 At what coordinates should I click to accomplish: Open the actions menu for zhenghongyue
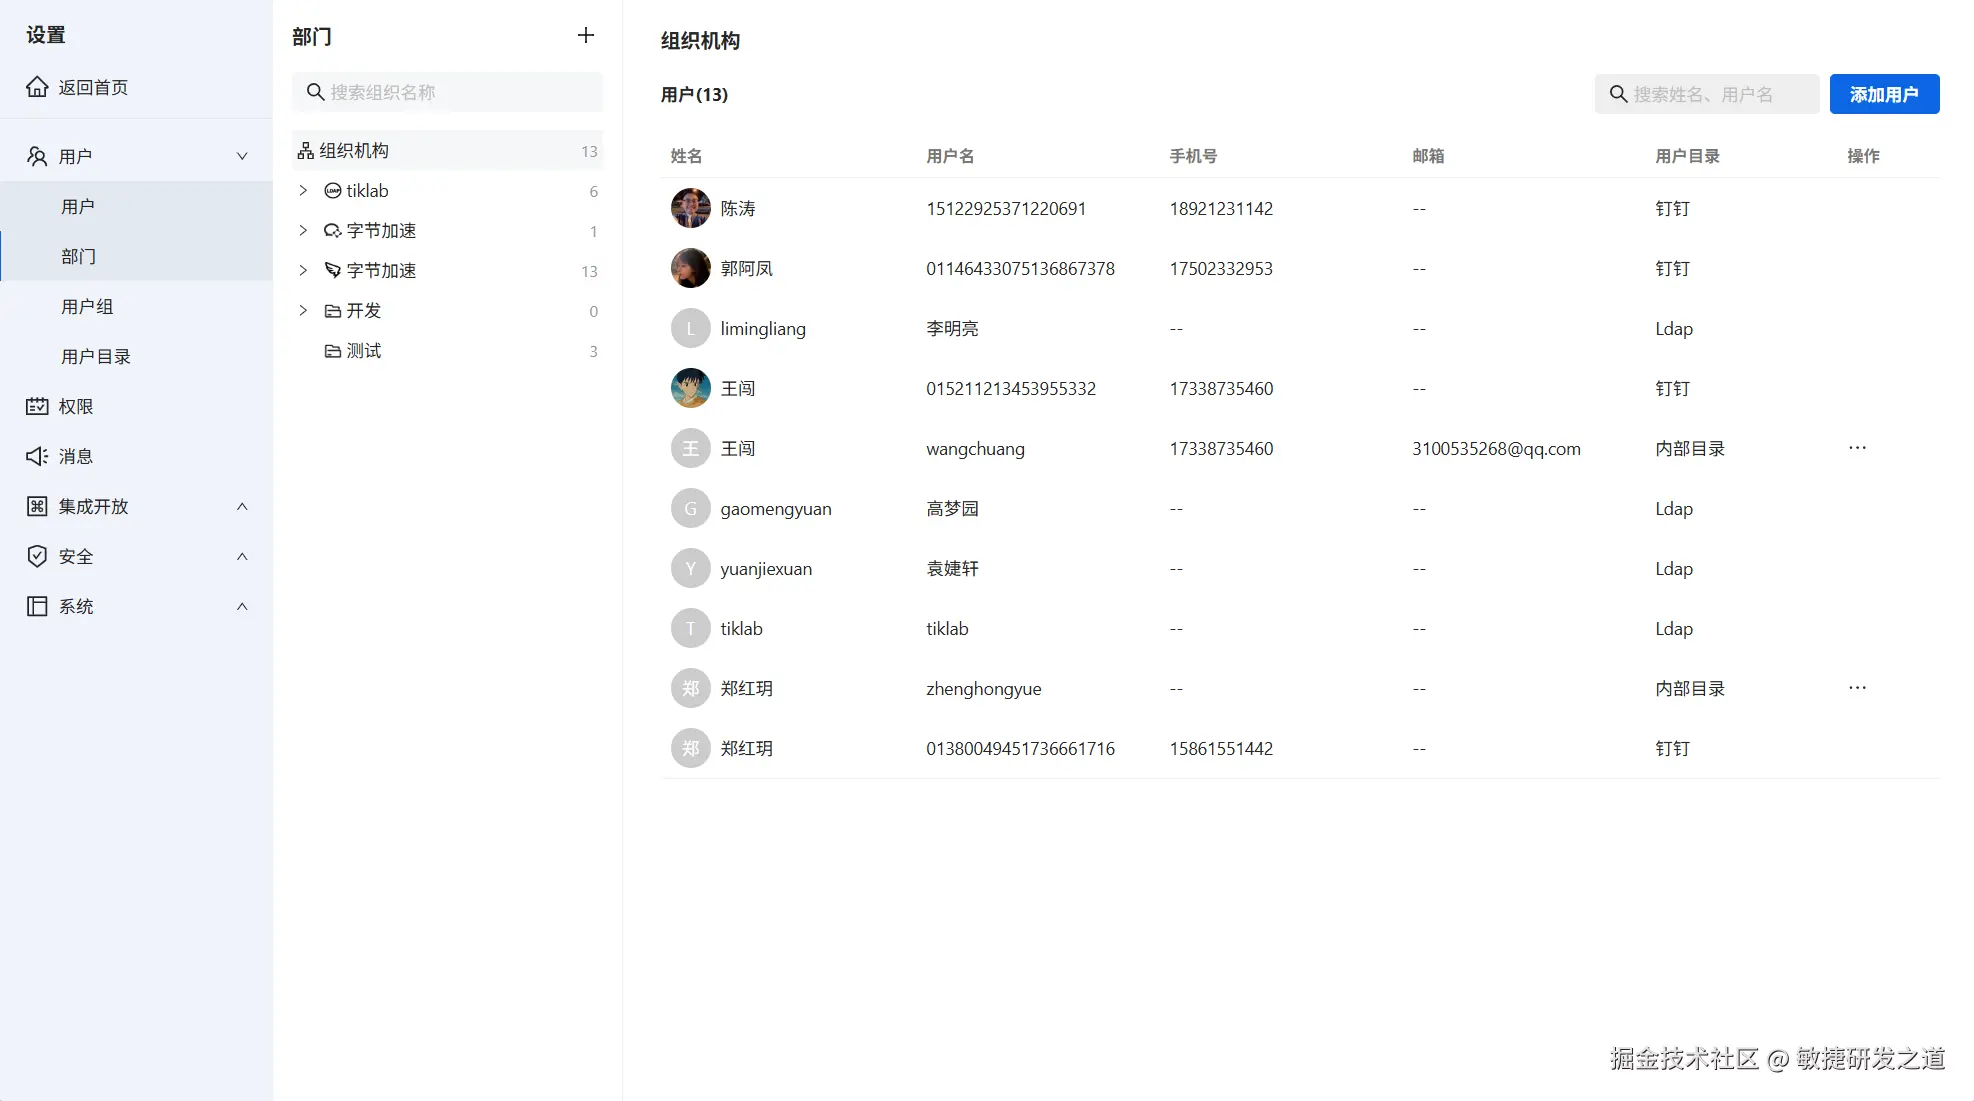point(1857,688)
